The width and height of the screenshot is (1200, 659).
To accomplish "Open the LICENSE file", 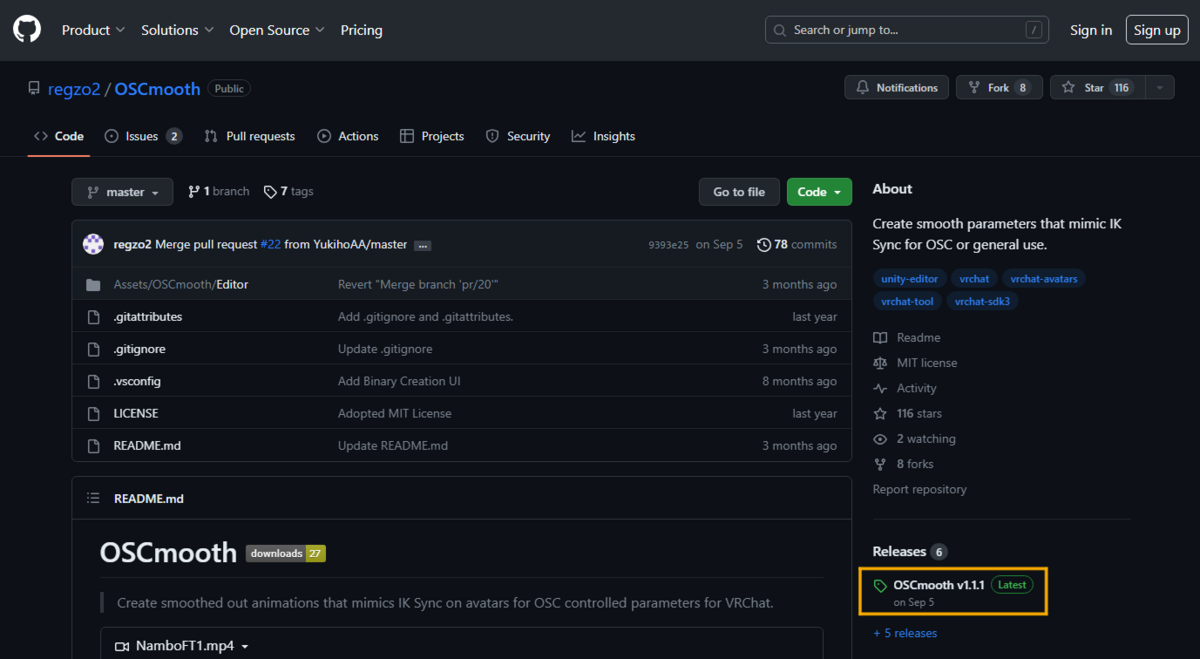I will 136,413.
